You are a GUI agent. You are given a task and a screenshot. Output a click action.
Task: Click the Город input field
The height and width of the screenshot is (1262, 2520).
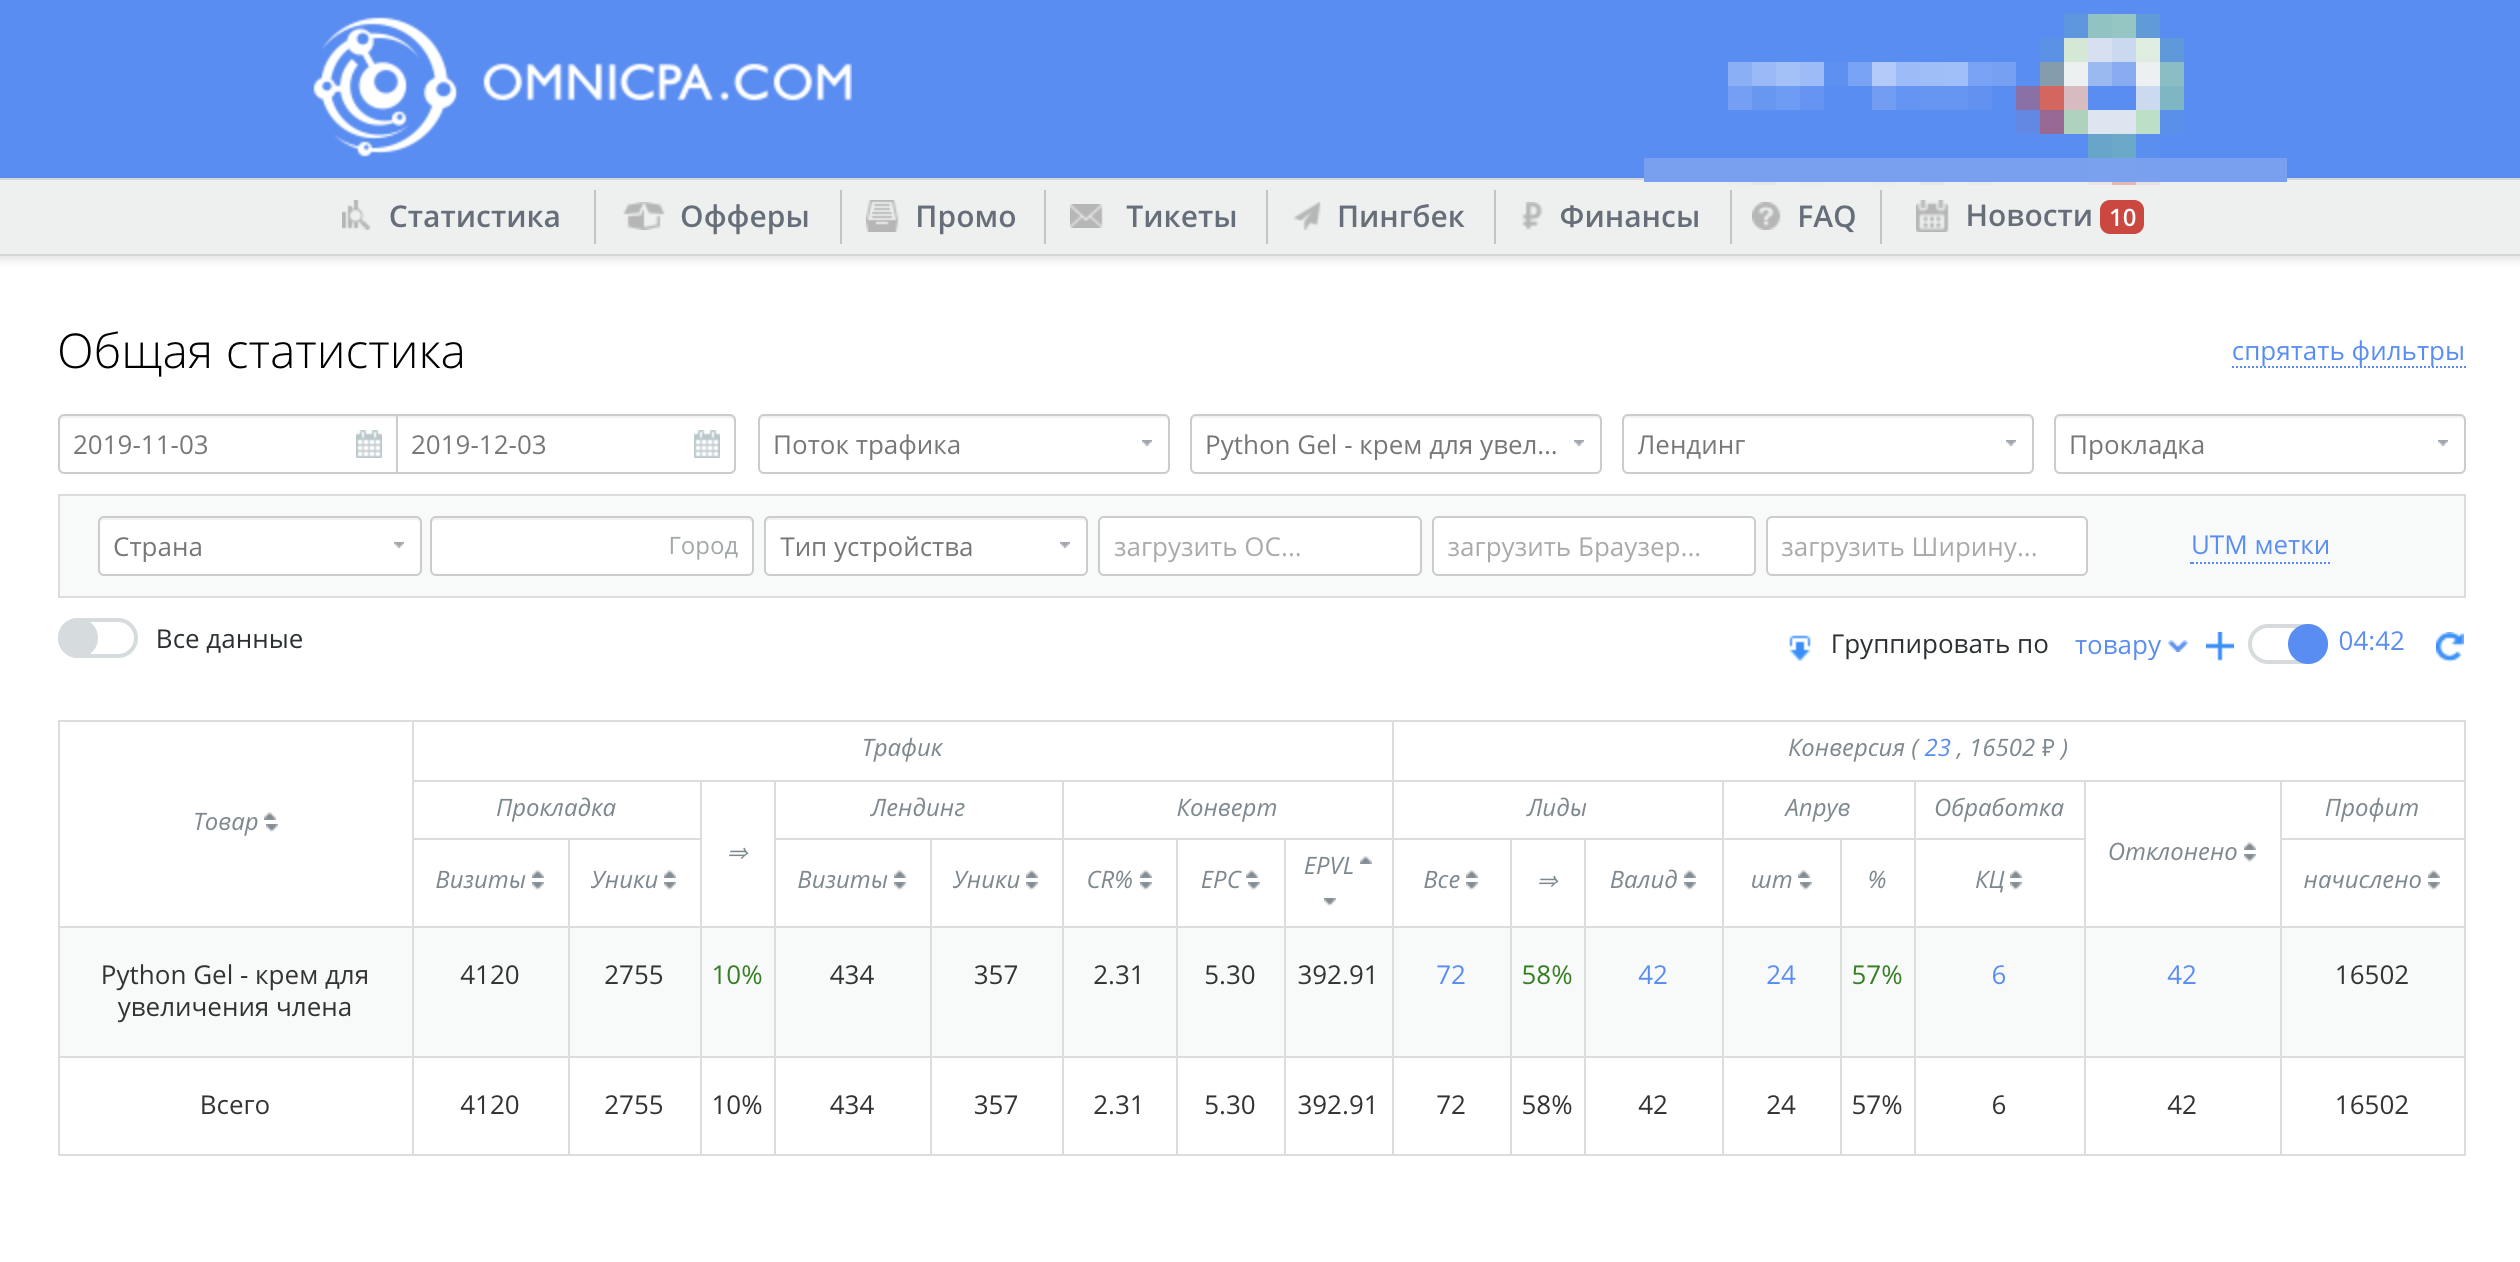591,546
